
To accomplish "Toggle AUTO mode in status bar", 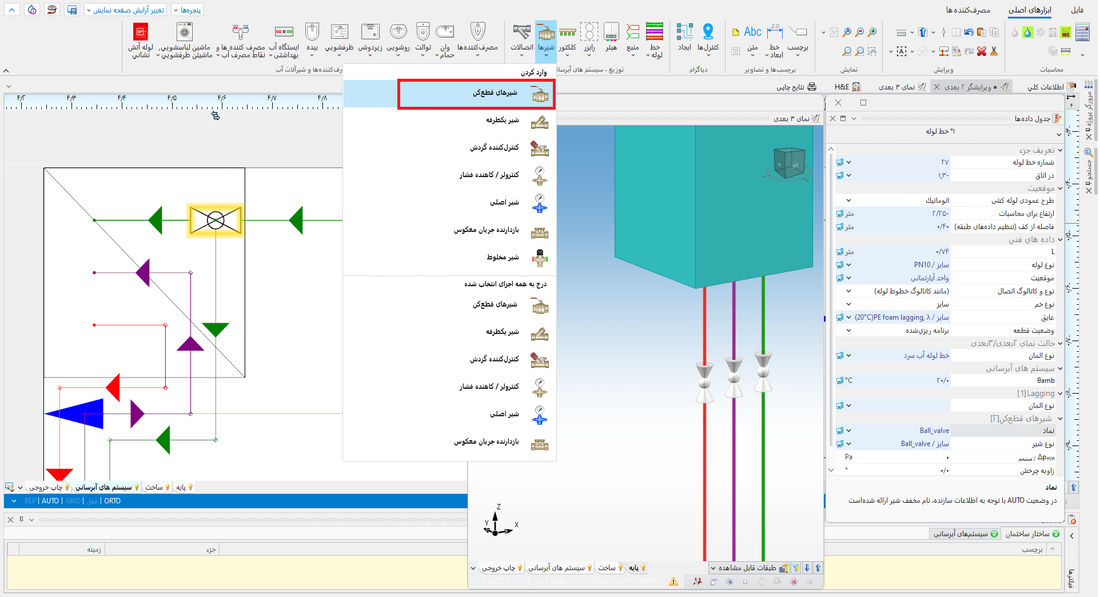I will 51,501.
